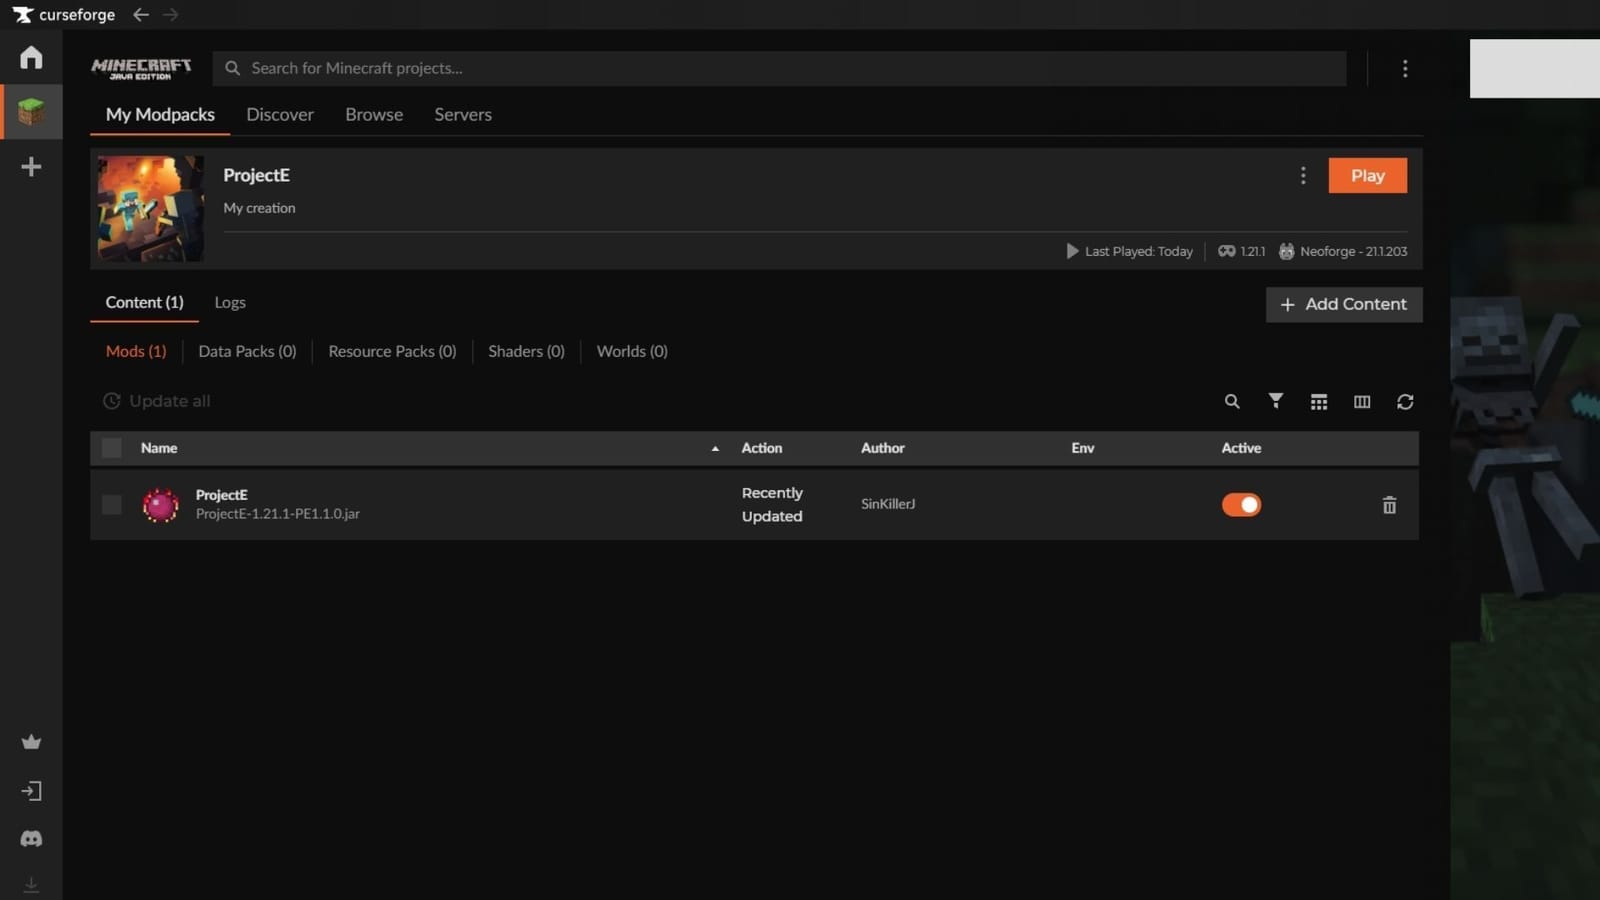Open the Home page in the sidebar
1600x900 pixels.
click(31, 57)
